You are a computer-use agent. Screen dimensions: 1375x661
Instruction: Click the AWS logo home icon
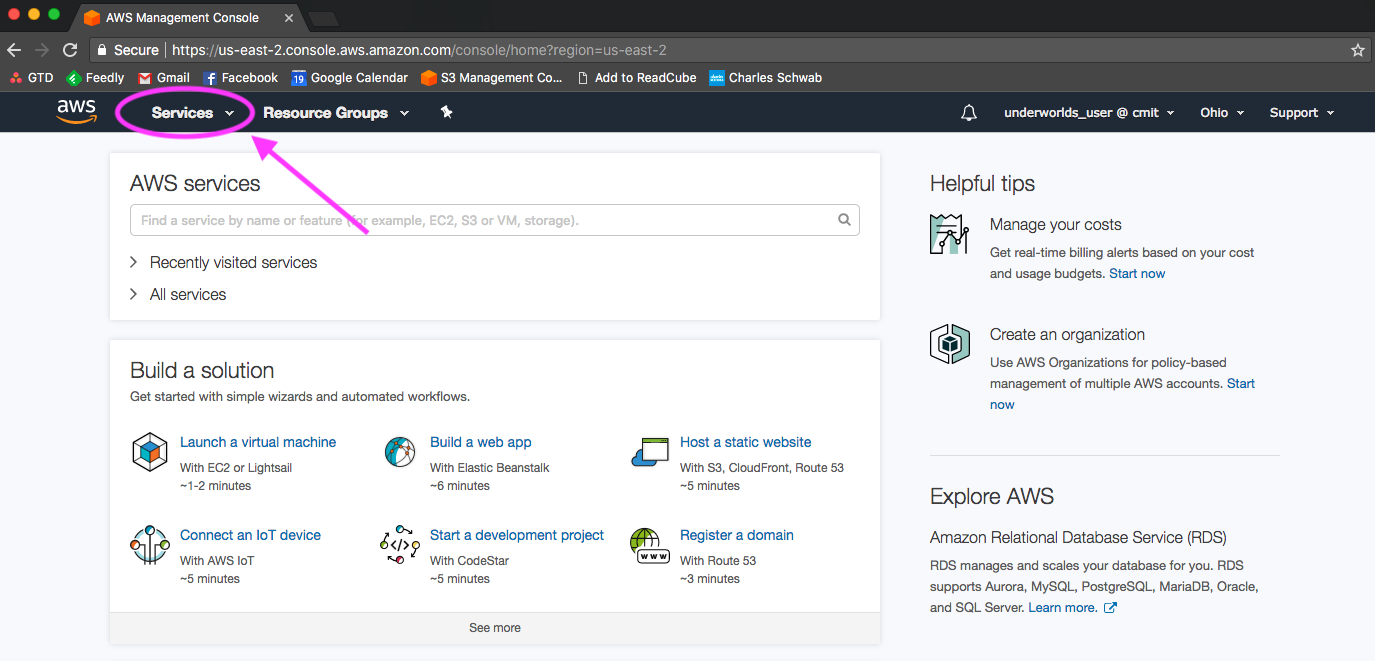click(76, 112)
